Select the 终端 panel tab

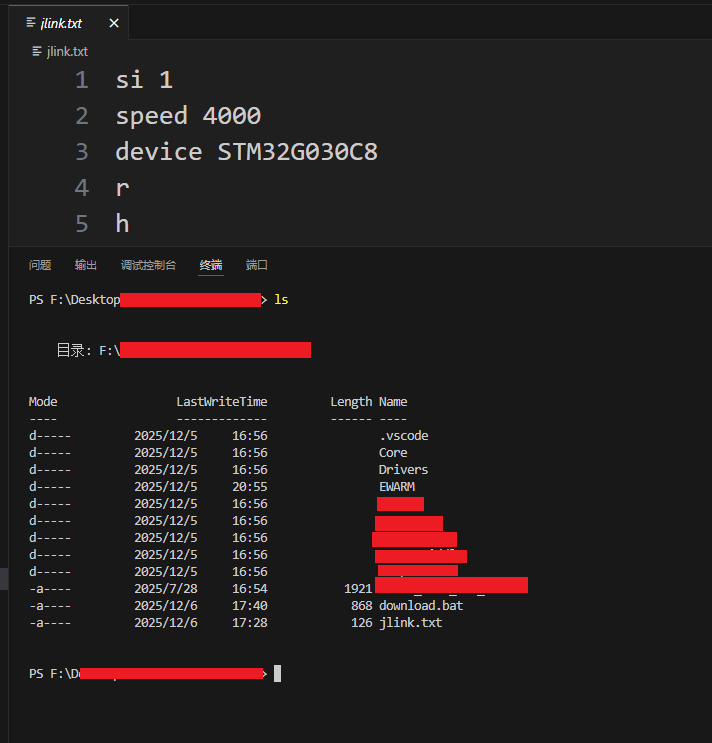tap(211, 265)
